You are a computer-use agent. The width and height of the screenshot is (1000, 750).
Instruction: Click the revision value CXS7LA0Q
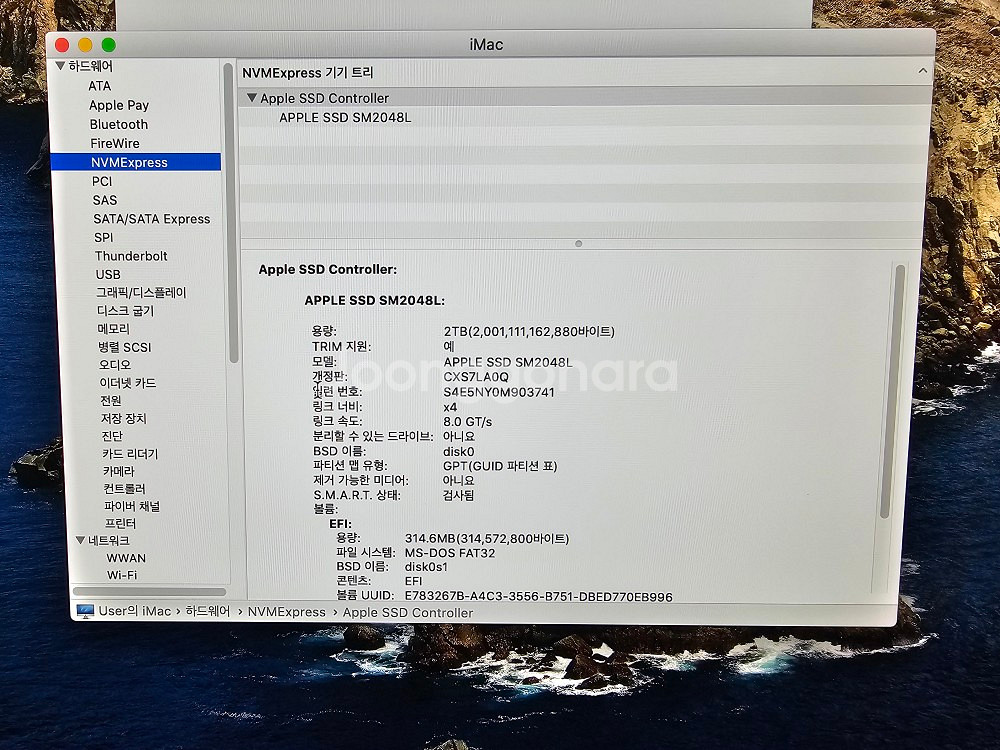[476, 377]
